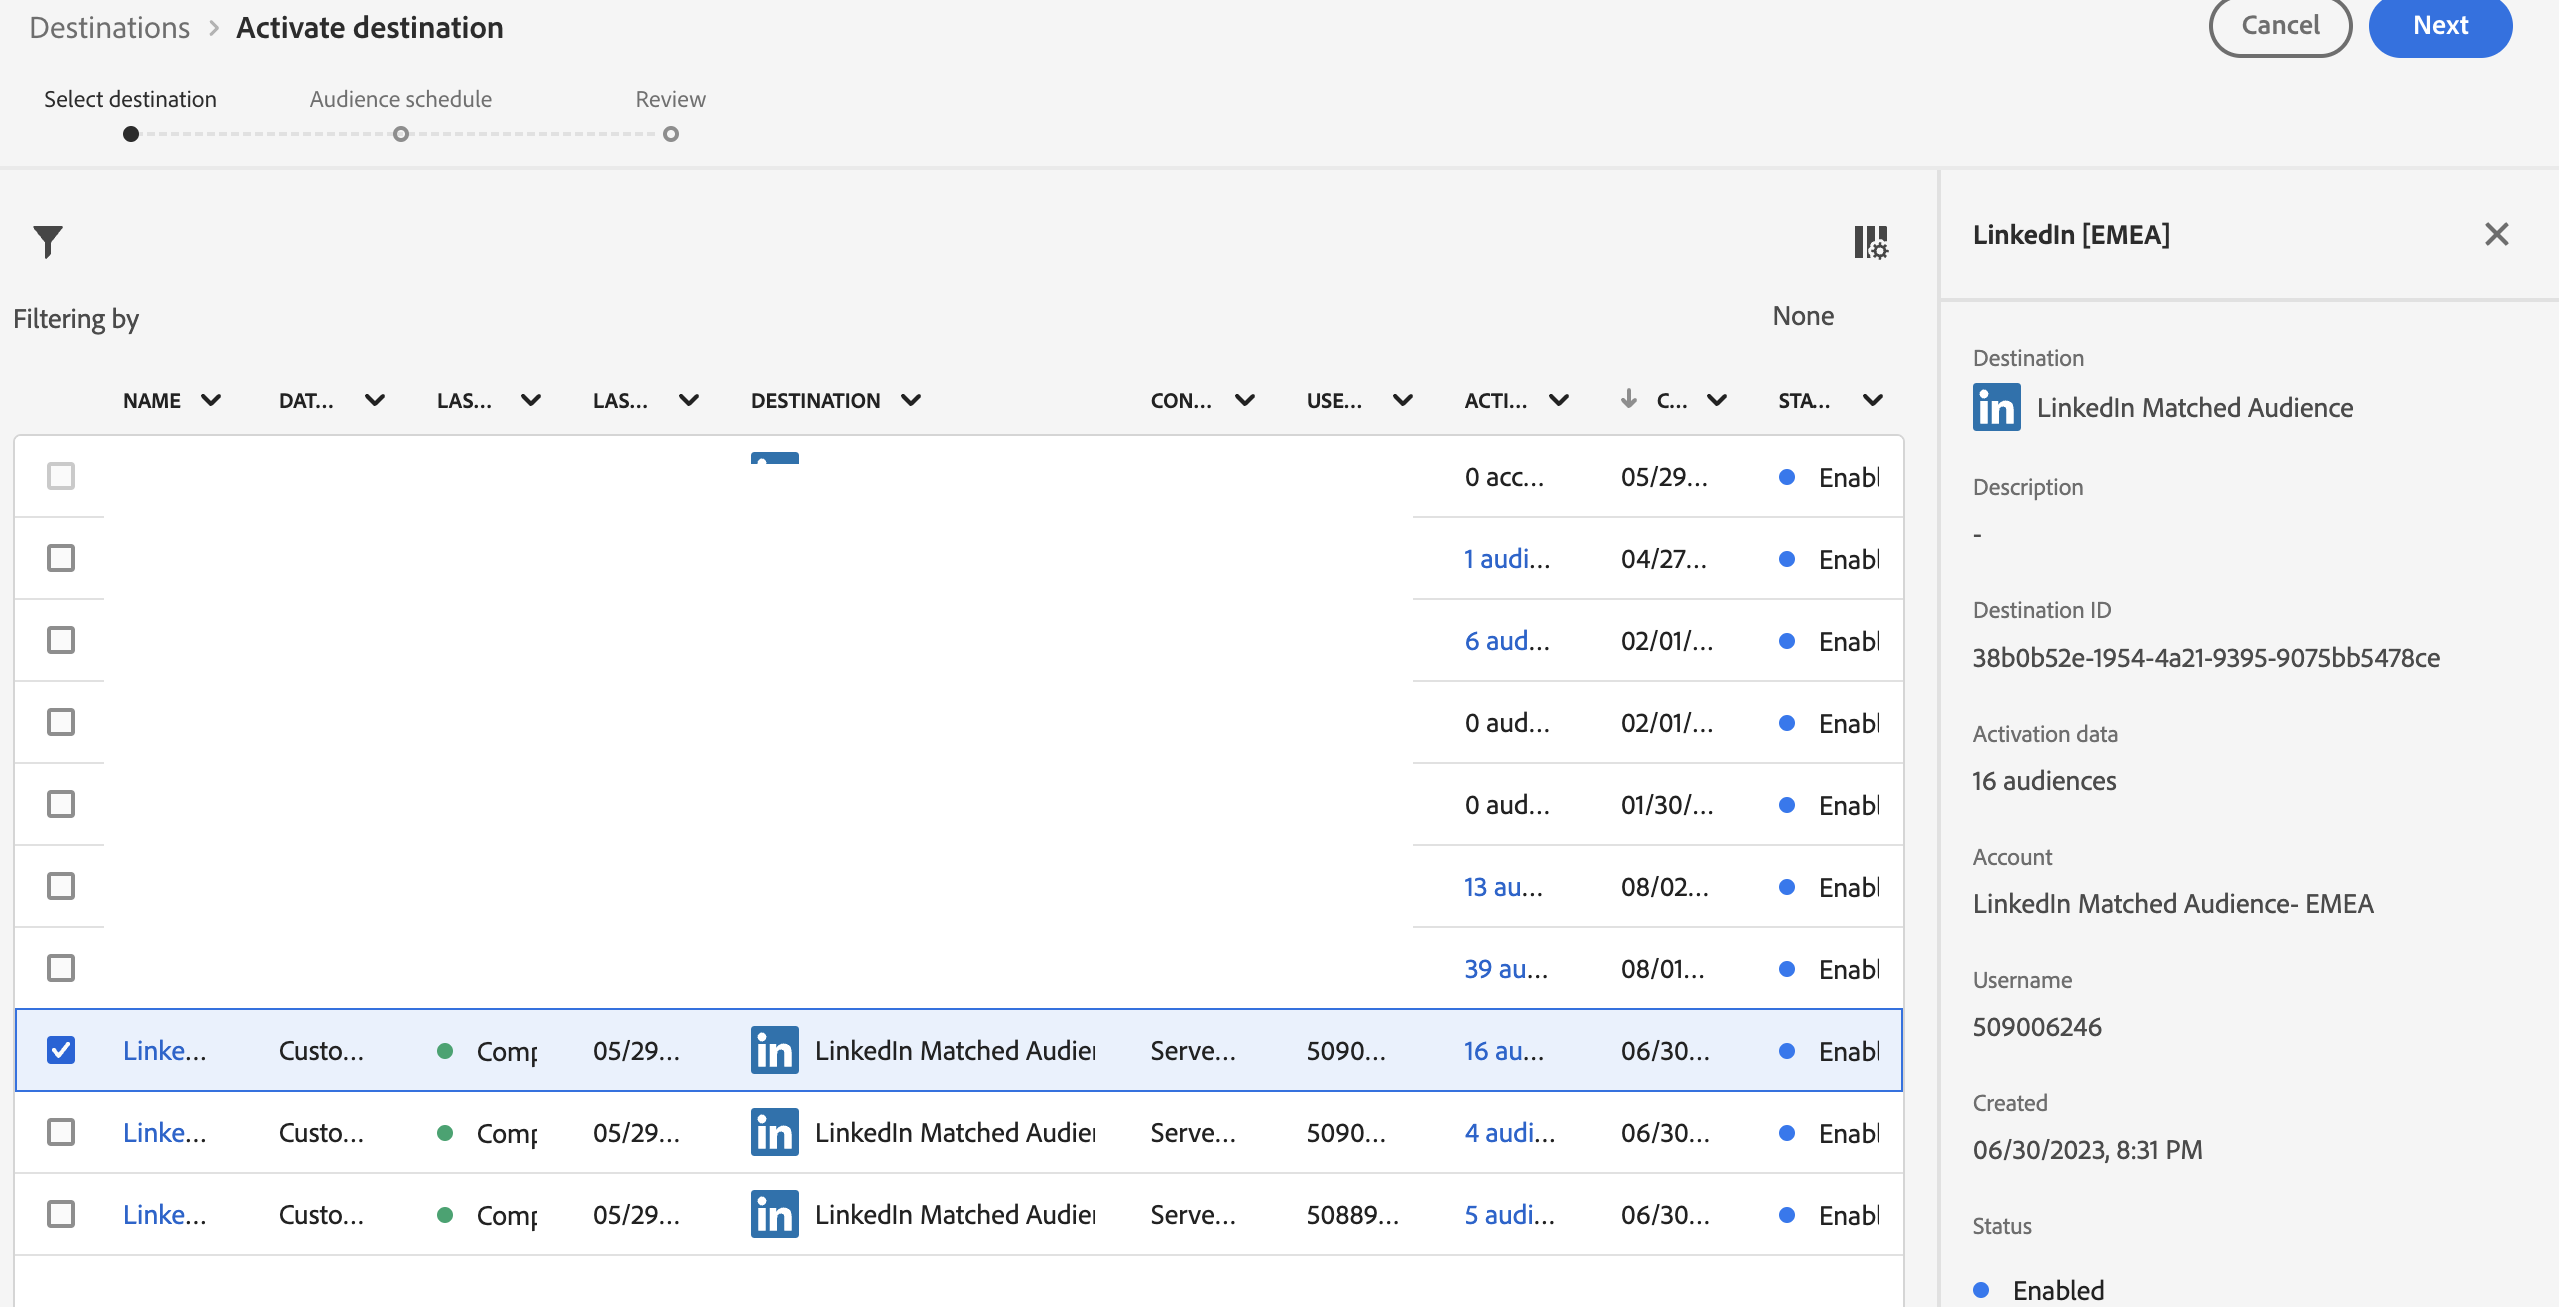Check the first row's checkbox
Screen dimensions: 2559x1307
[61, 476]
